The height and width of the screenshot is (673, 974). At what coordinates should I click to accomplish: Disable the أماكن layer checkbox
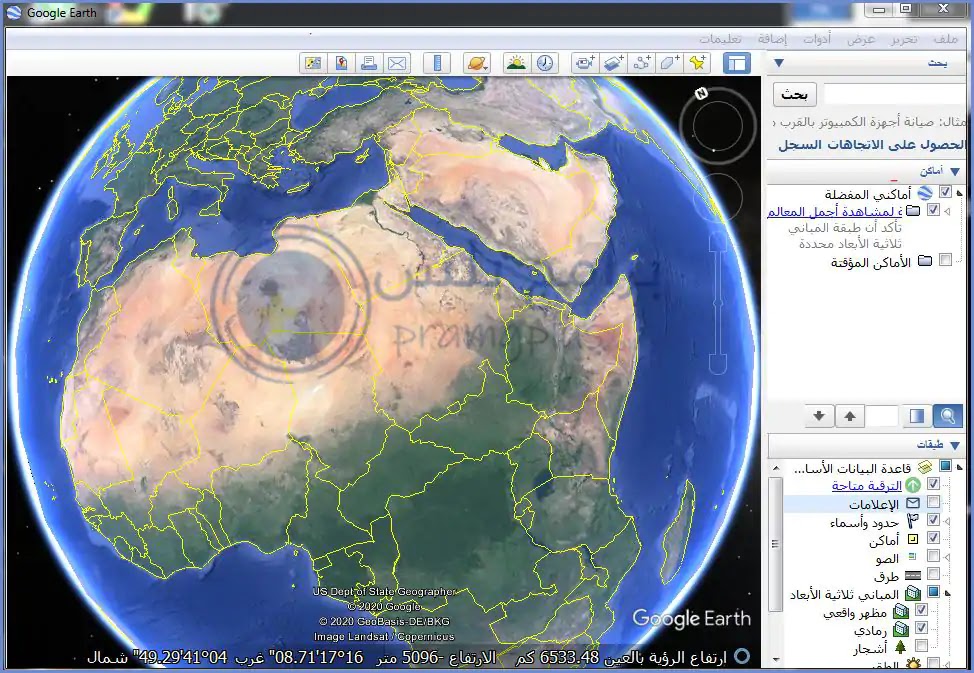click(933, 538)
